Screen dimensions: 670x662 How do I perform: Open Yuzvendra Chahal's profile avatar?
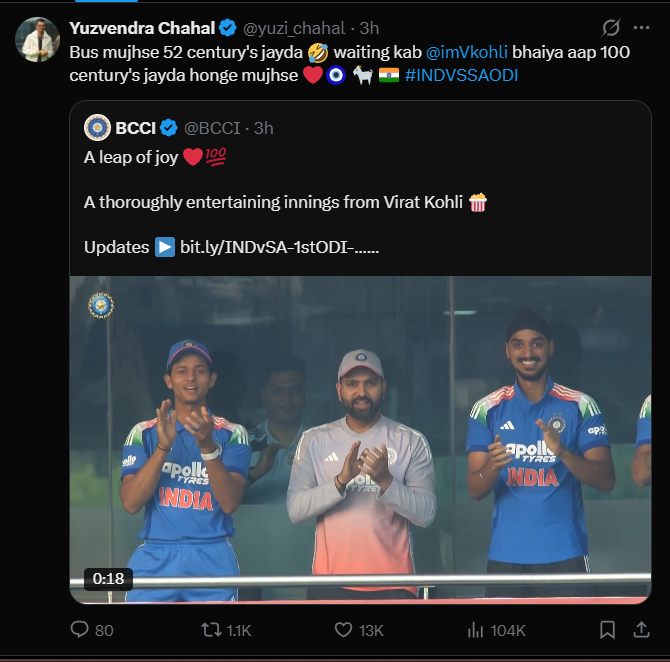click(36, 39)
